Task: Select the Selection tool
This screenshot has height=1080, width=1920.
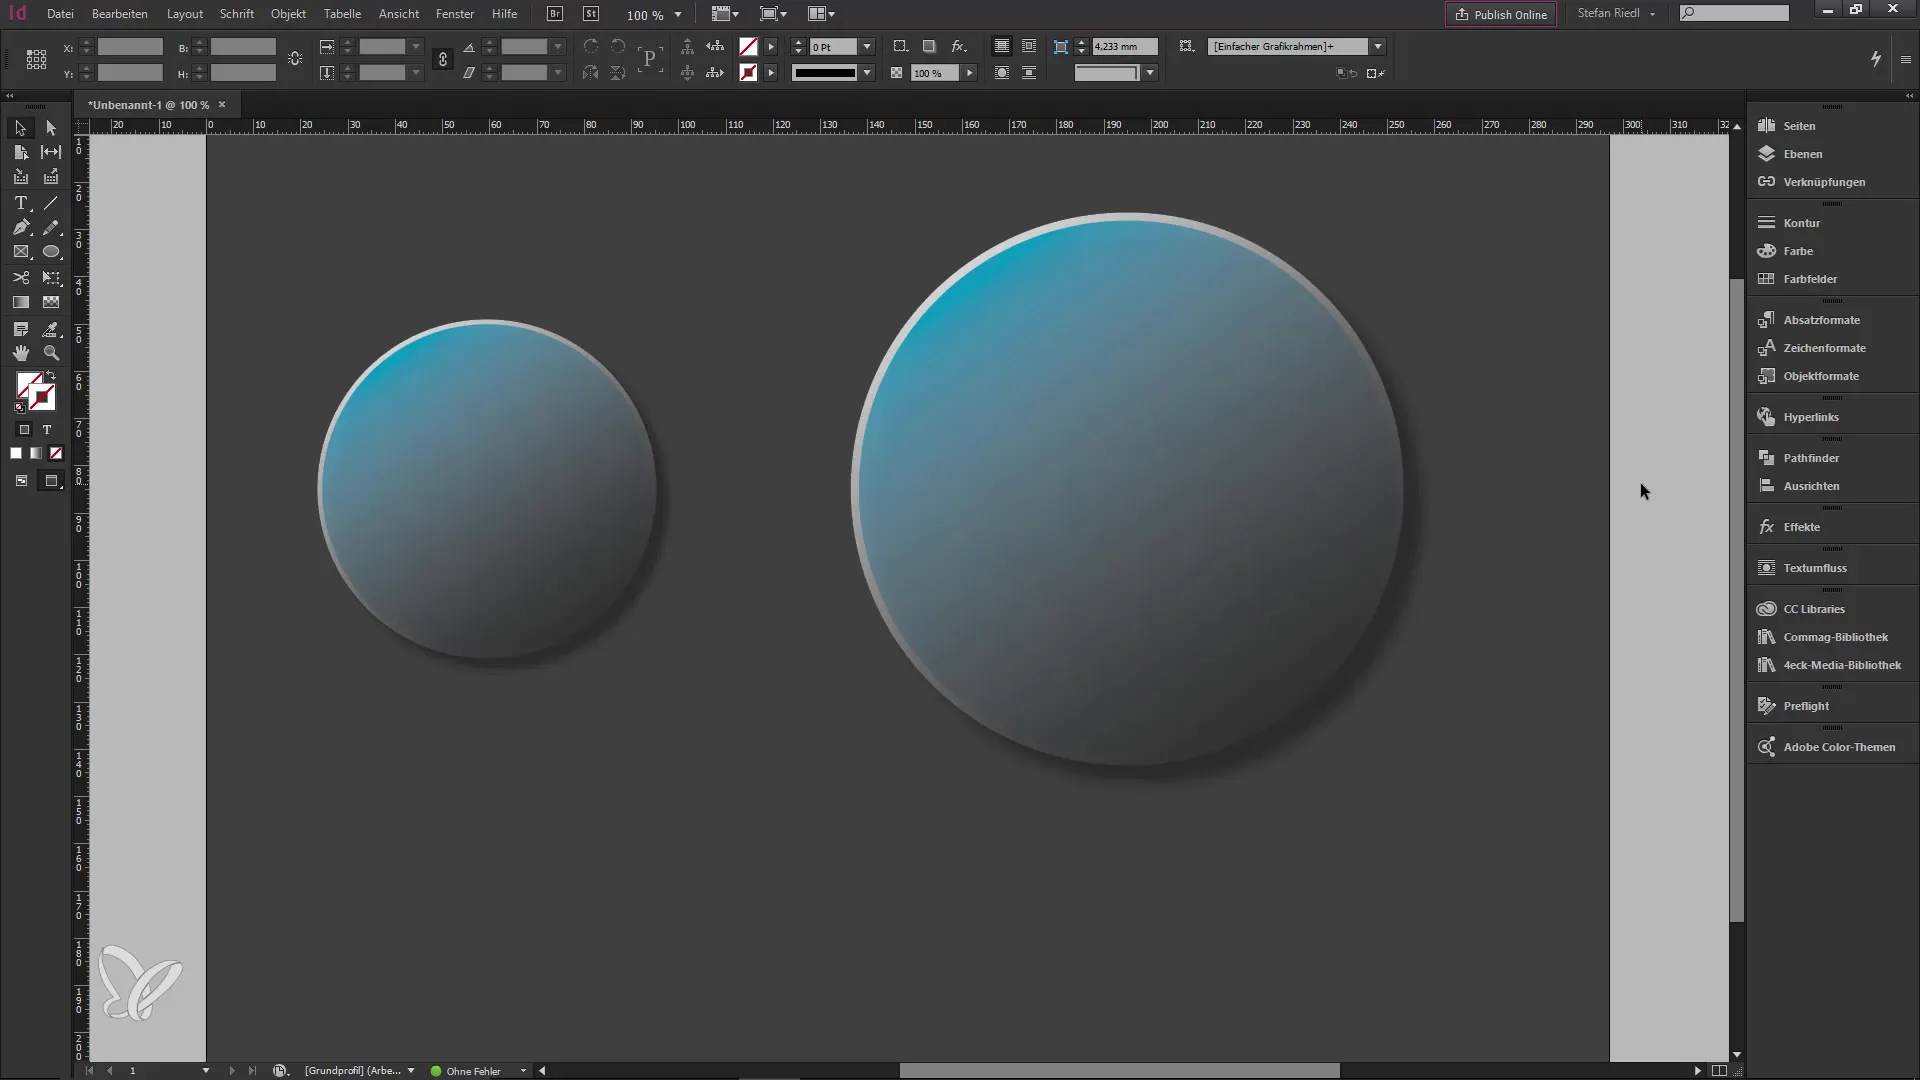Action: (20, 128)
